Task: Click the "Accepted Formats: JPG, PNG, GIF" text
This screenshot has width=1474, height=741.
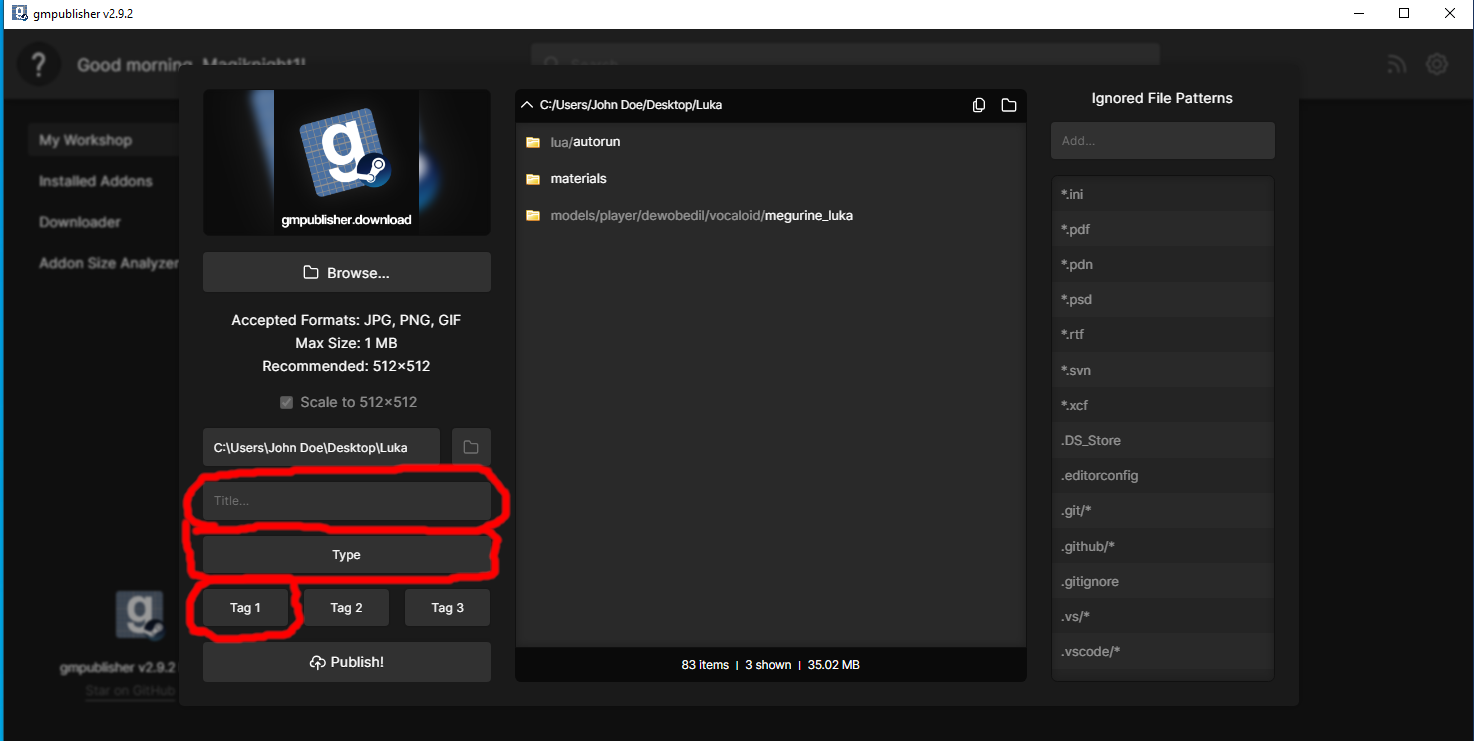Action: 346,320
